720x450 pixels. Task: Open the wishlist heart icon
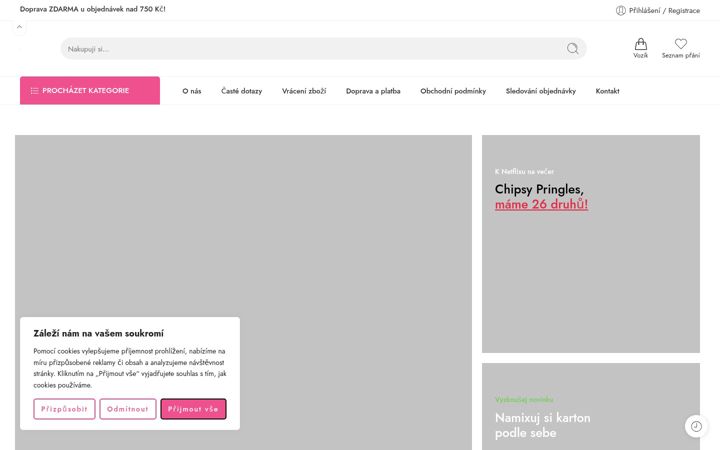pyautogui.click(x=681, y=44)
